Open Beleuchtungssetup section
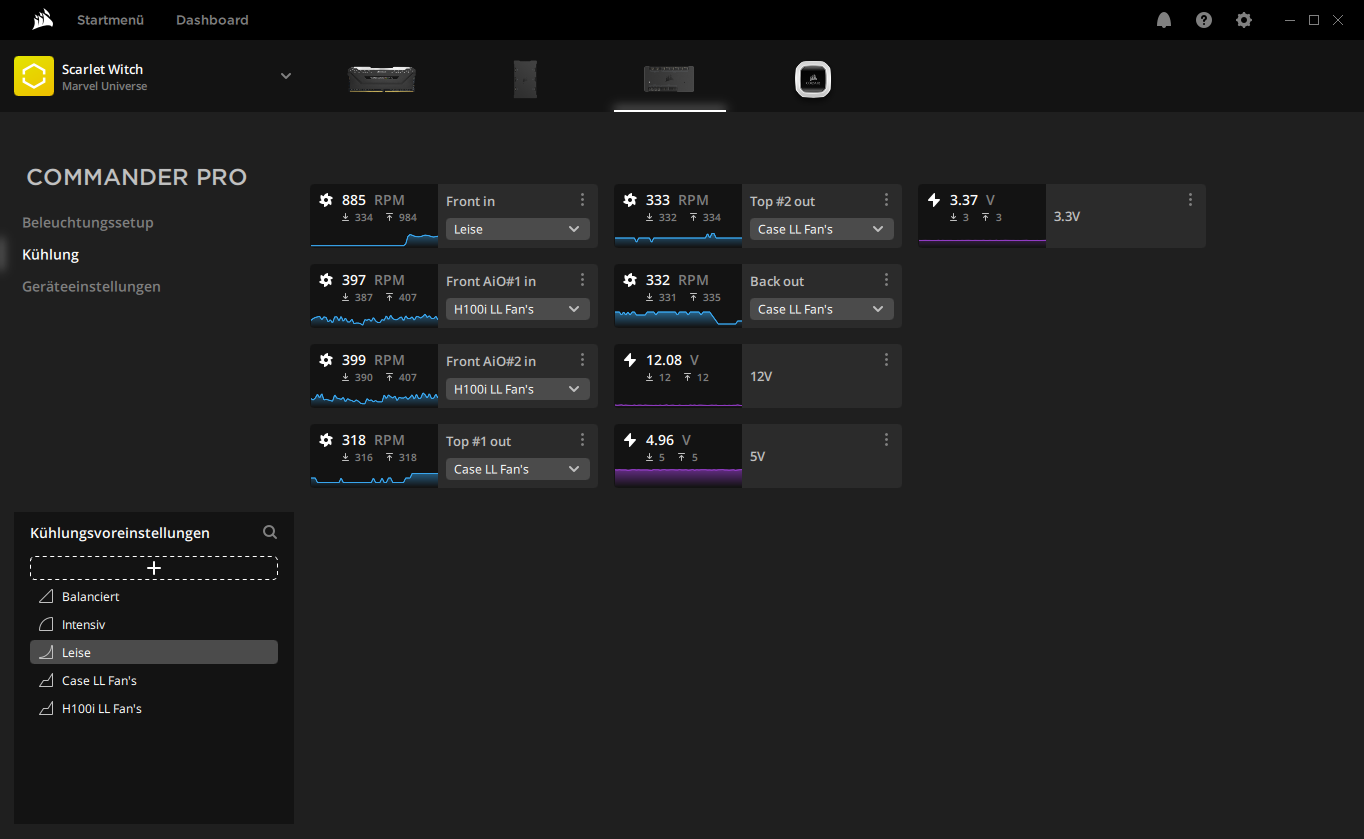 (x=88, y=222)
